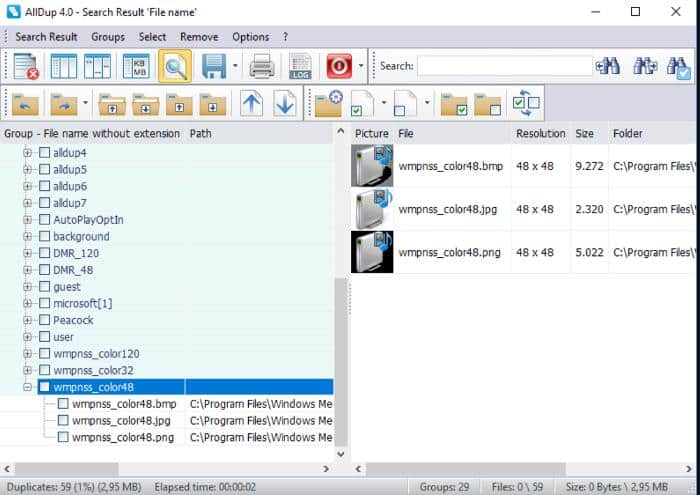Sort by the Resolution column header

[540, 133]
